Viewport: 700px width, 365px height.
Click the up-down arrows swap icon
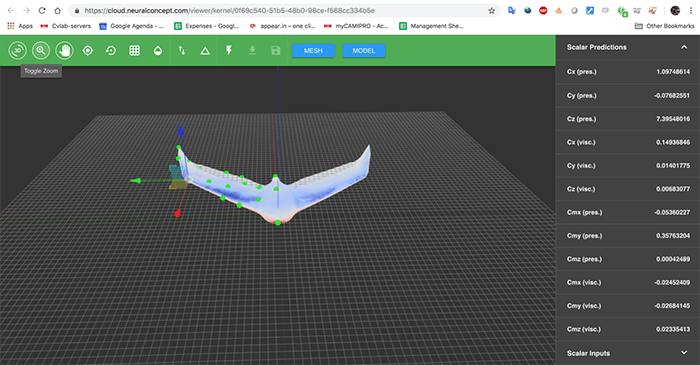182,50
